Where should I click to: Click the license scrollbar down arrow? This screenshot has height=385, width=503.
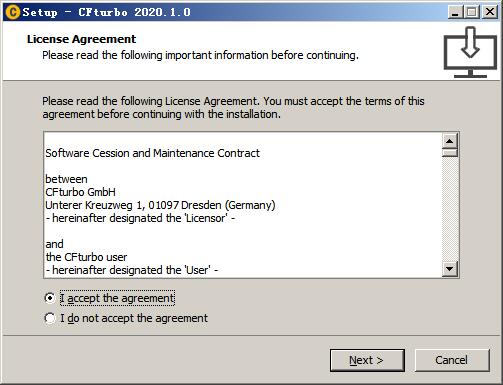[x=450, y=269]
